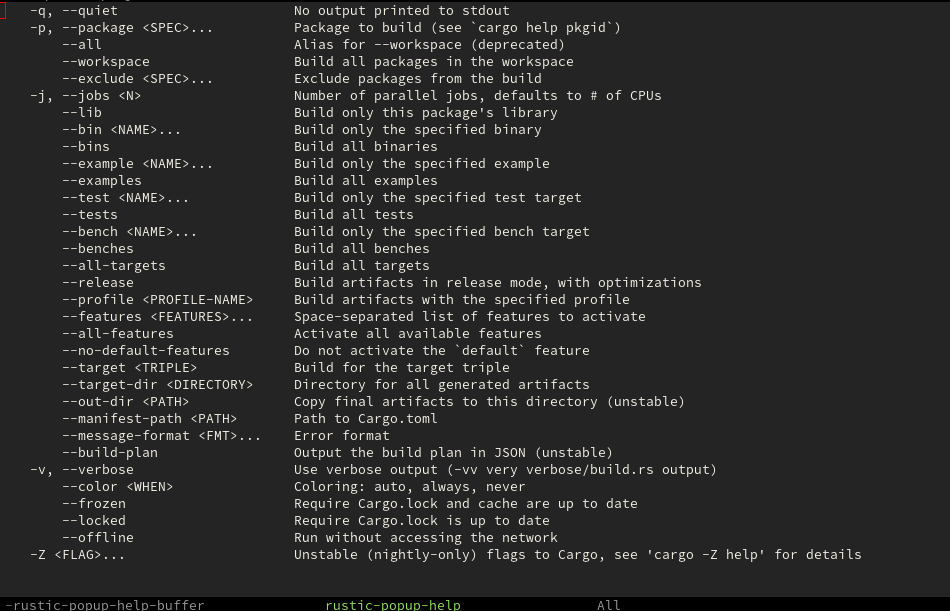Place cursor on the --lib flag
Viewport: 950px width, 611px height.
81,113
